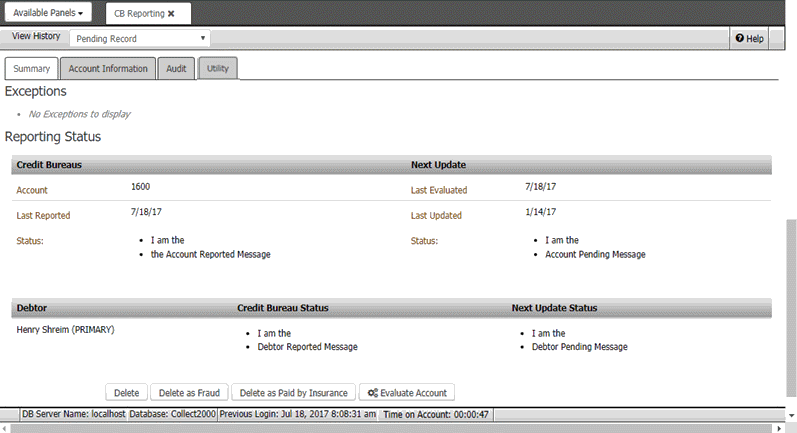Select the Utility tab
Image resolution: width=797 pixels, height=433 pixels.
tap(217, 69)
